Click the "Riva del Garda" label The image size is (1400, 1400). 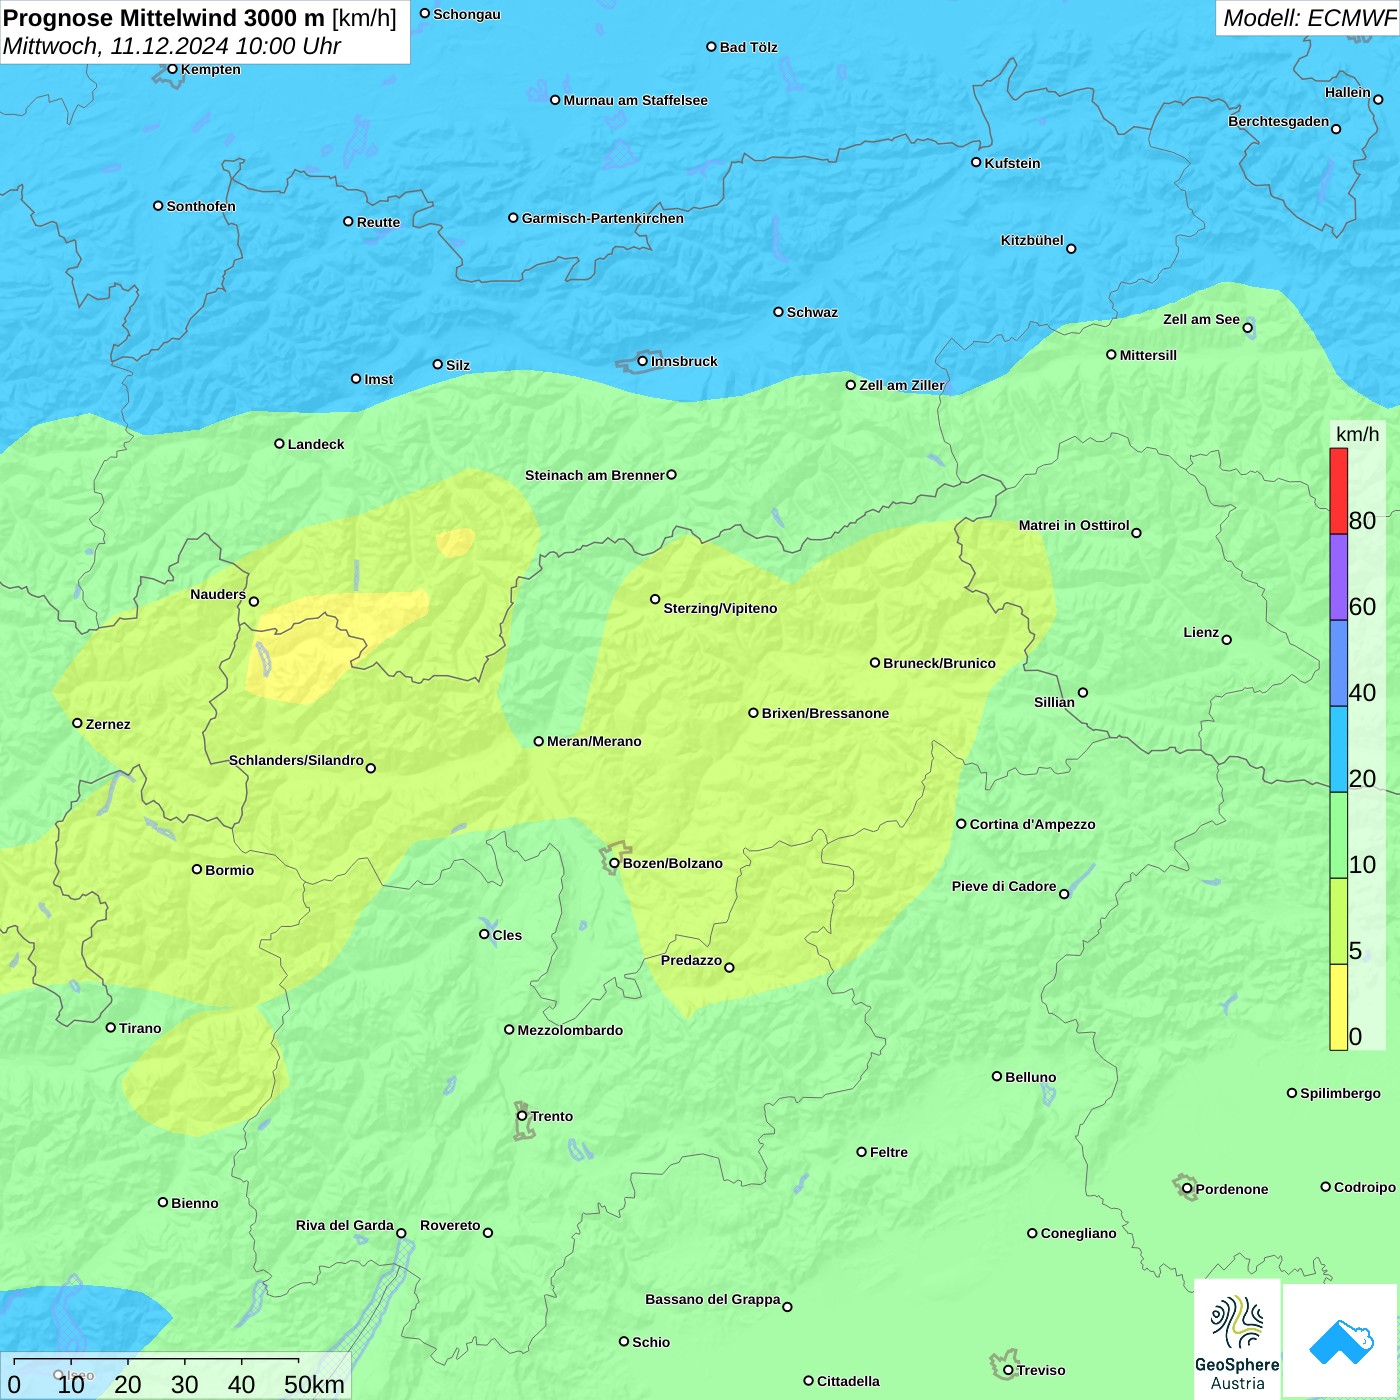pyautogui.click(x=345, y=1225)
